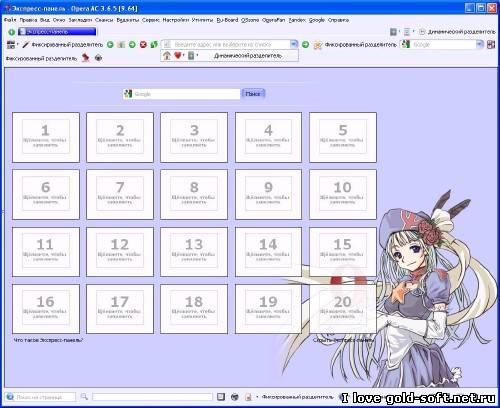Open dropdown arrow beside bottom page icon
Image resolution: width=500 pixels, height=408 pixels.
click(x=257, y=397)
